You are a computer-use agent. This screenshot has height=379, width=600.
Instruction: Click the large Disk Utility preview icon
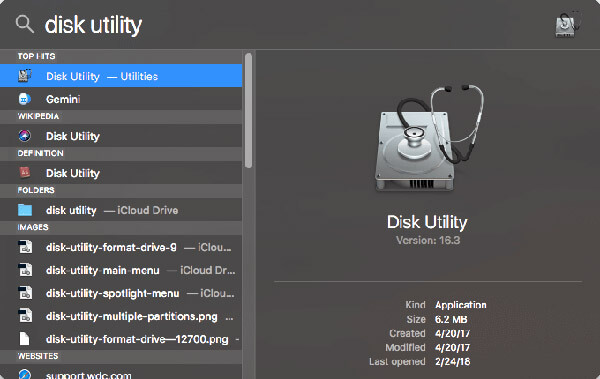tap(429, 138)
